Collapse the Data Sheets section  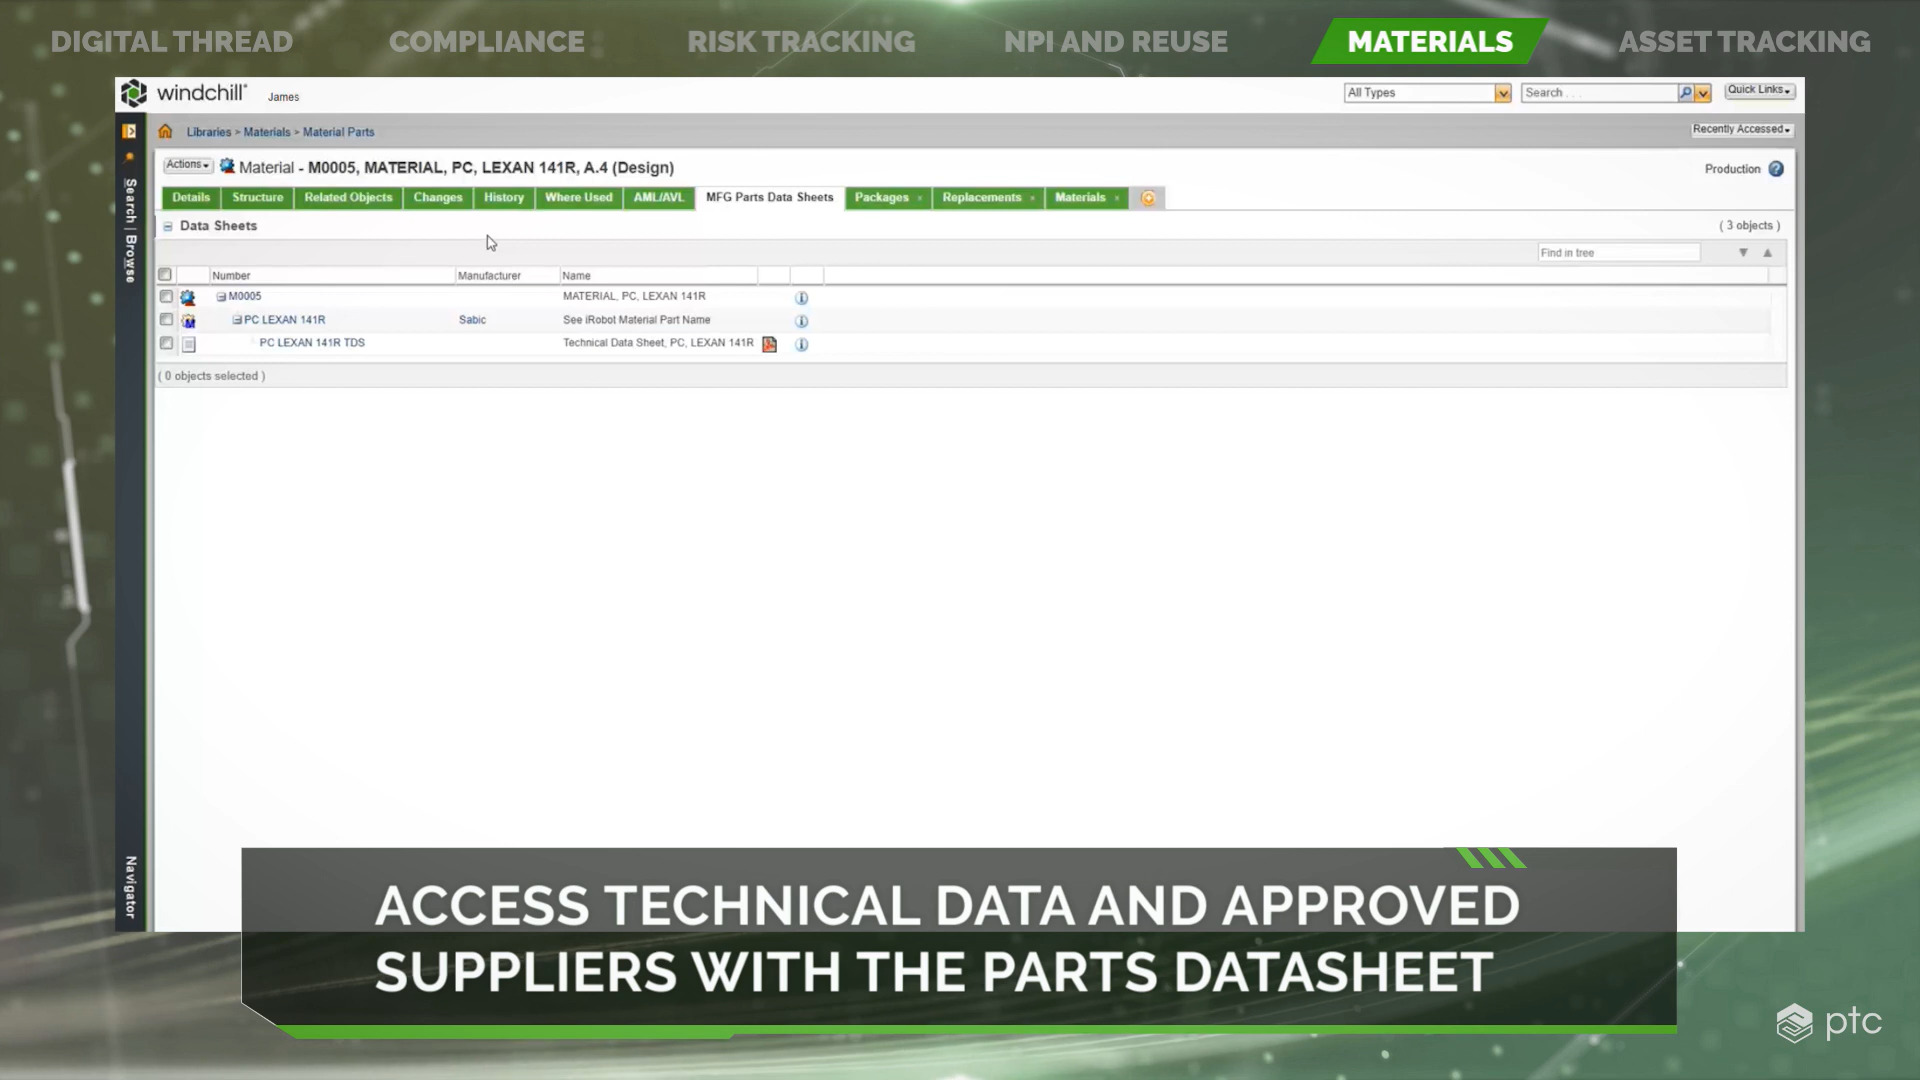pos(168,226)
